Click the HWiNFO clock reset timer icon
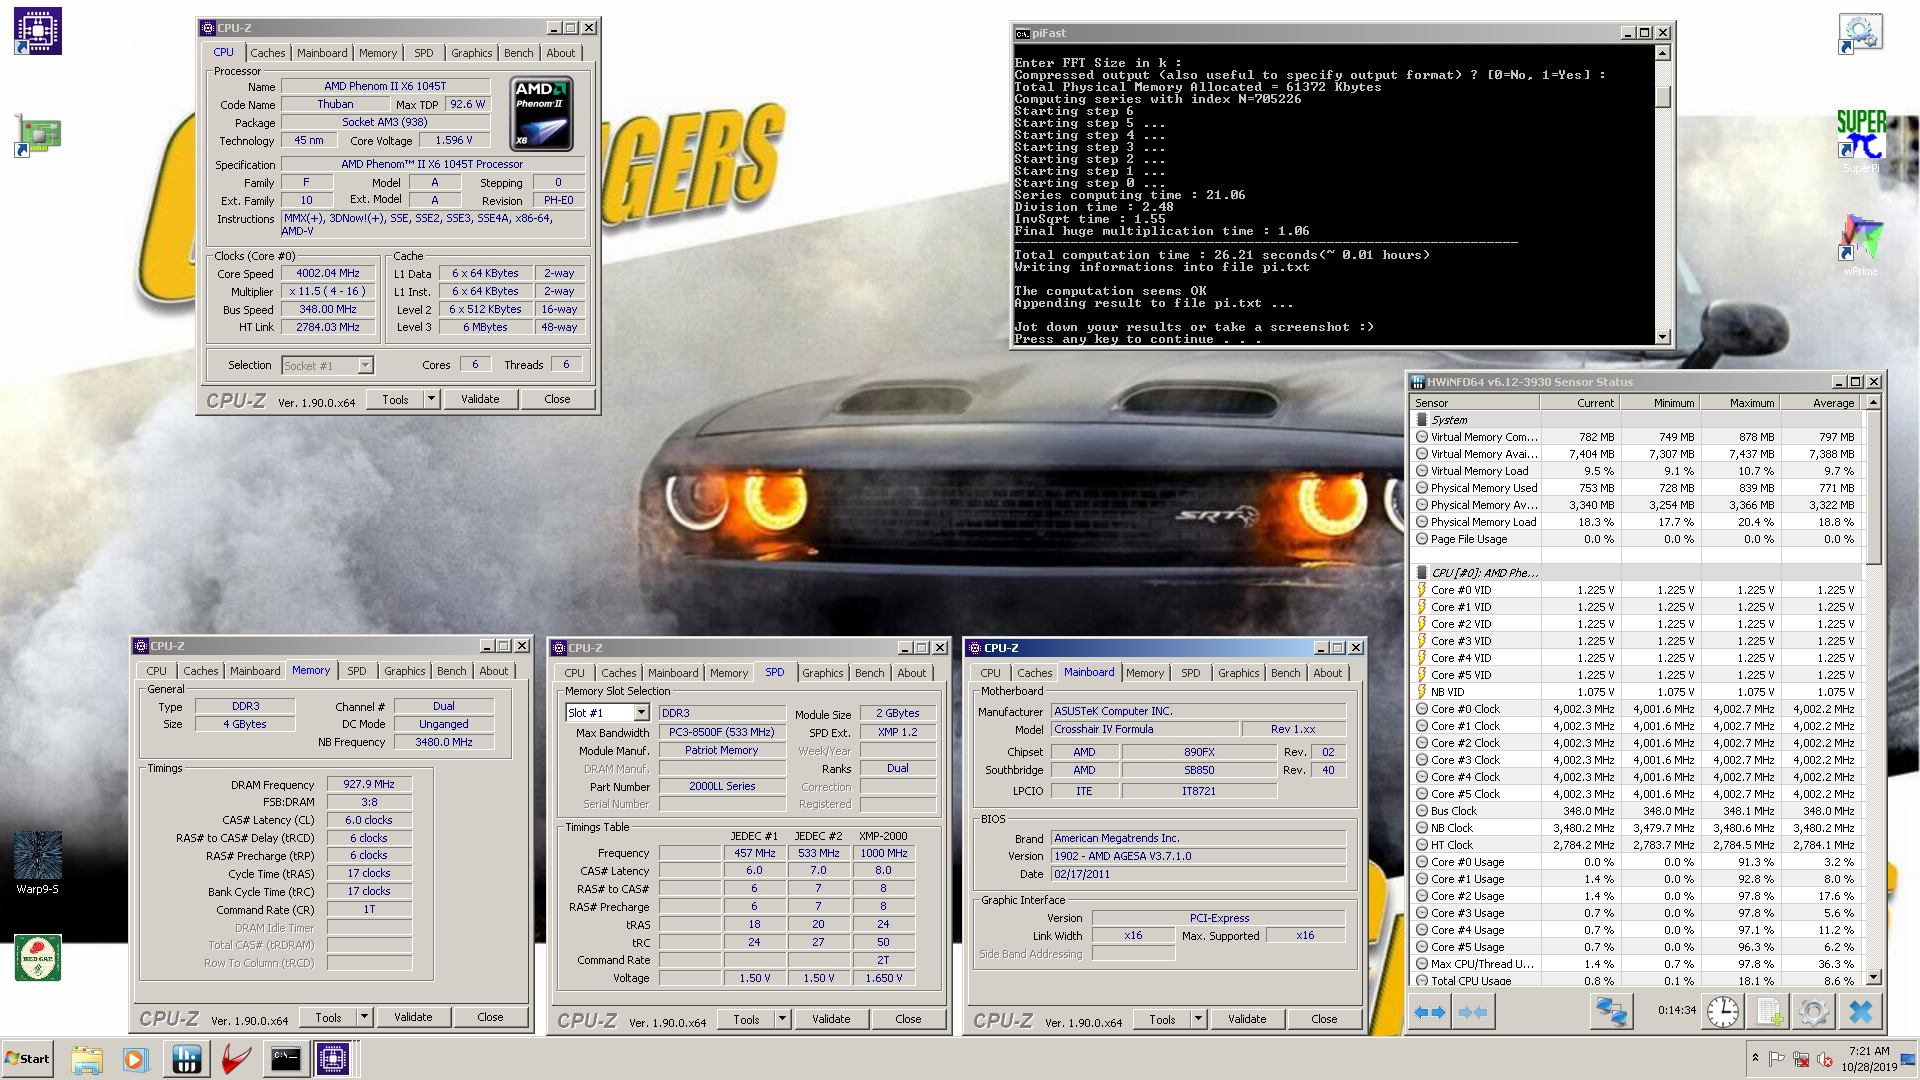 pos(1722,1012)
